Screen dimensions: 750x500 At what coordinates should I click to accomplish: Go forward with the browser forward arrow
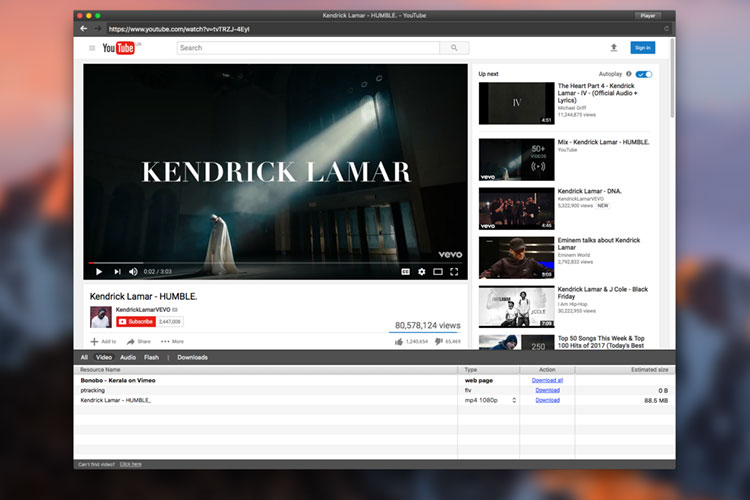coord(98,29)
